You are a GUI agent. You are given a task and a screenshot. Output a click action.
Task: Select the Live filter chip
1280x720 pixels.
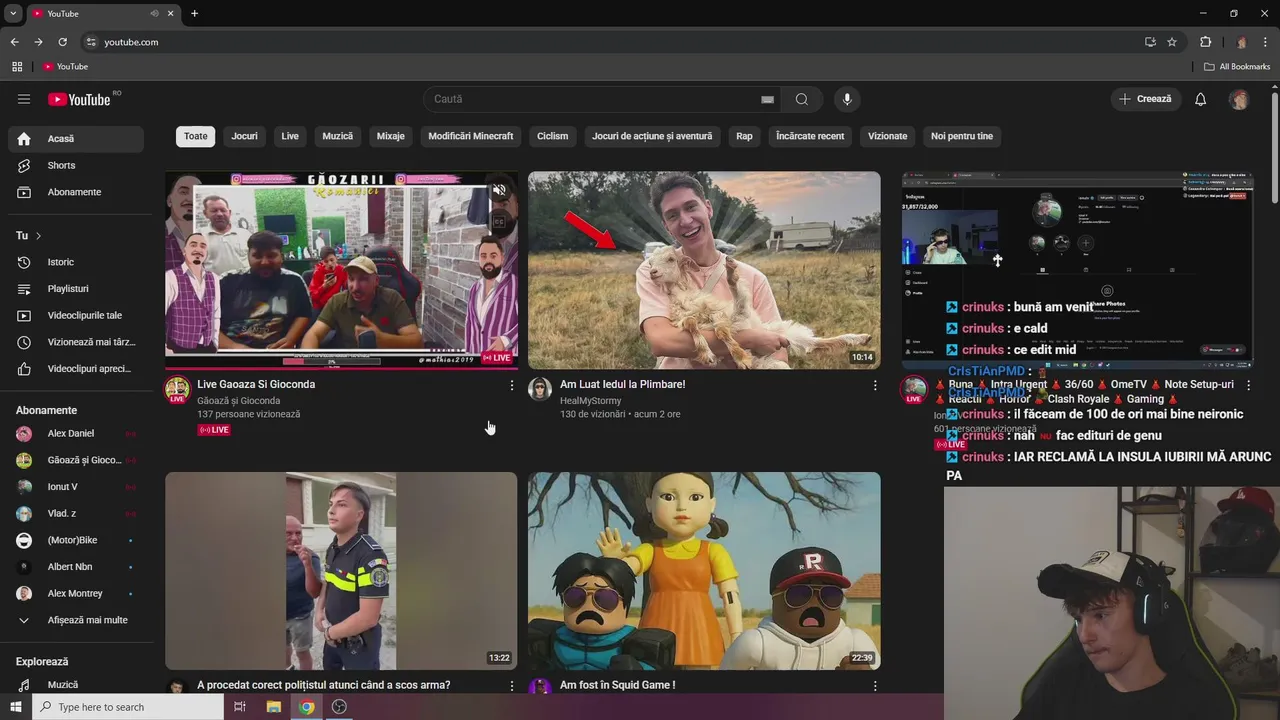click(x=290, y=136)
